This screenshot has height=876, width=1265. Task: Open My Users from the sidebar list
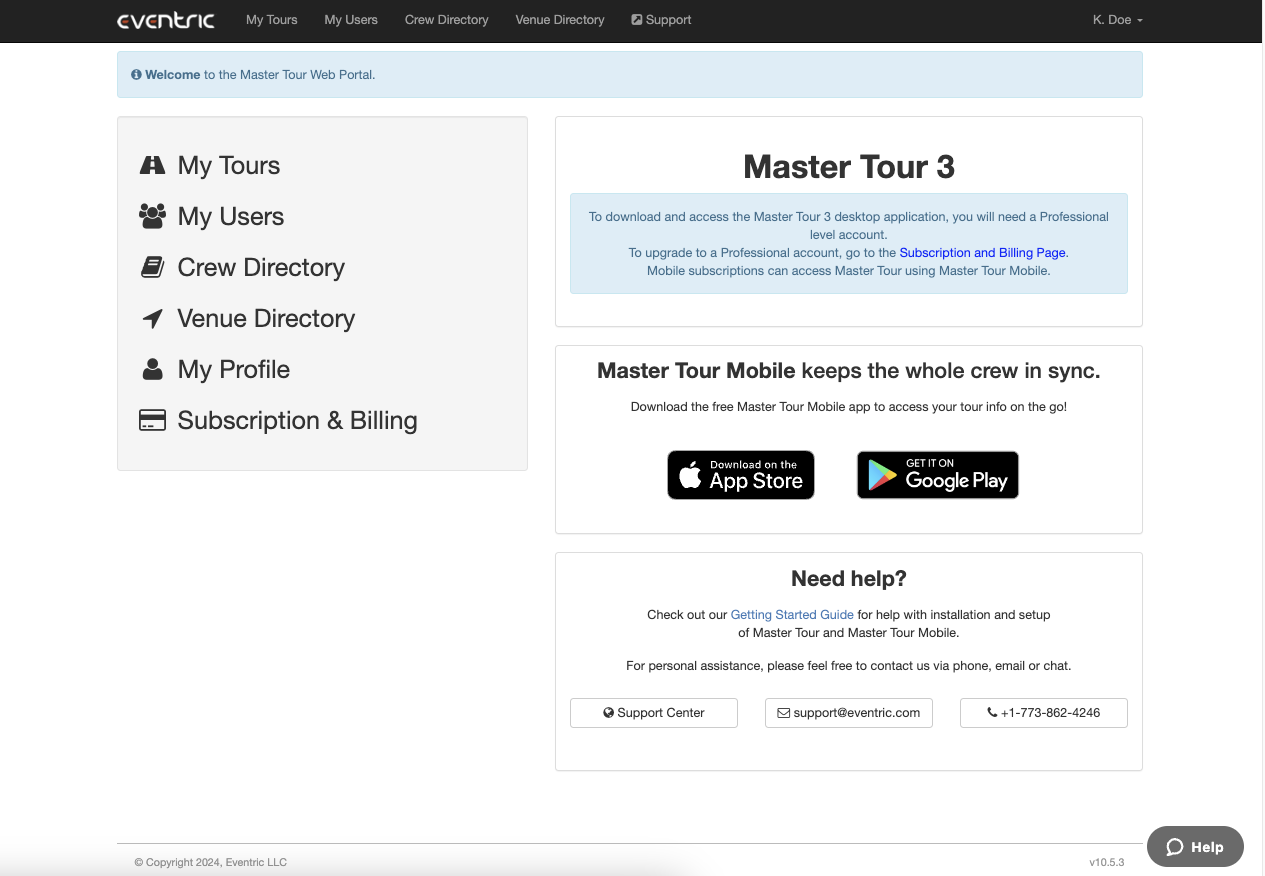[231, 216]
